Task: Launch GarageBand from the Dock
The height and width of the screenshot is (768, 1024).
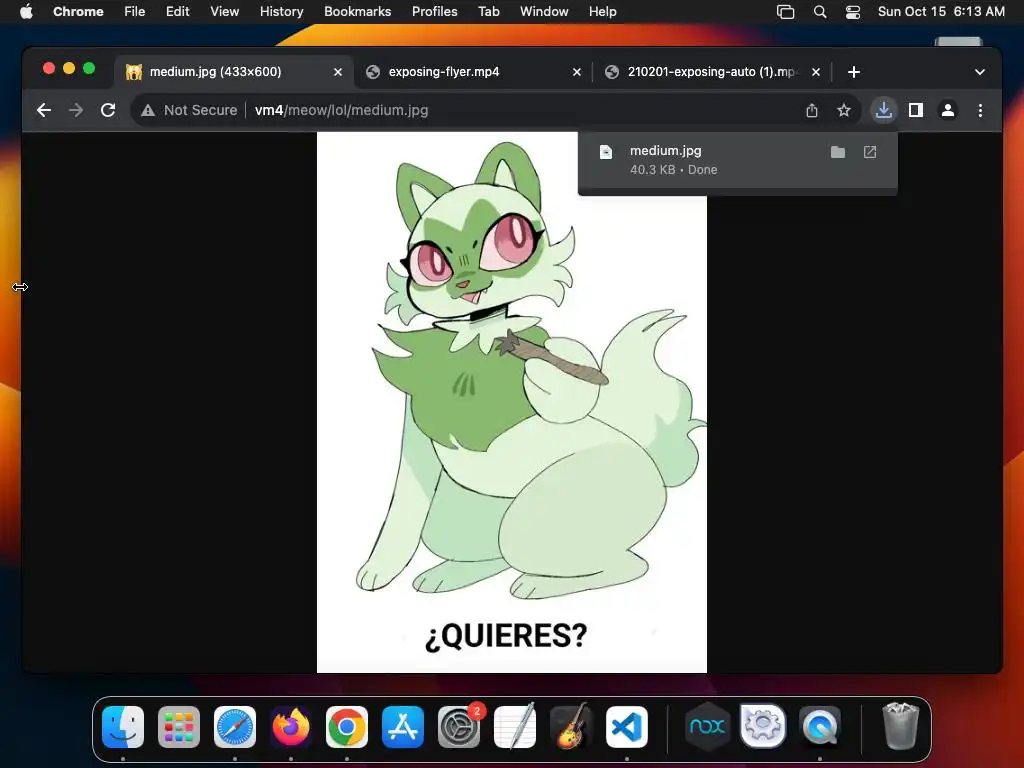Action: tap(571, 727)
